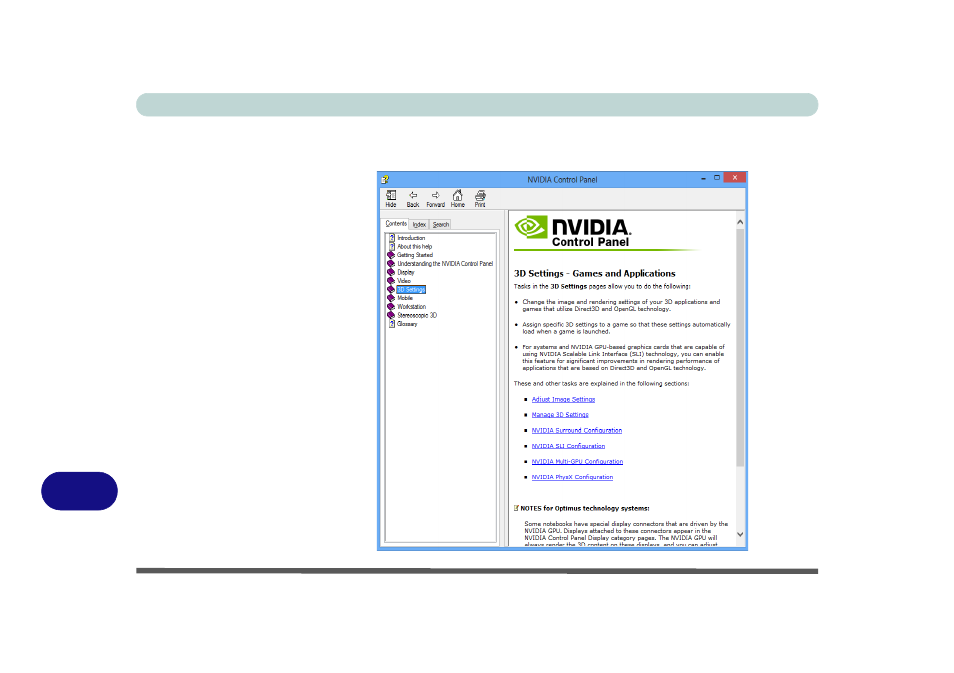The image size is (954, 673).
Task: Open the About this help topic
Action: click(x=414, y=246)
